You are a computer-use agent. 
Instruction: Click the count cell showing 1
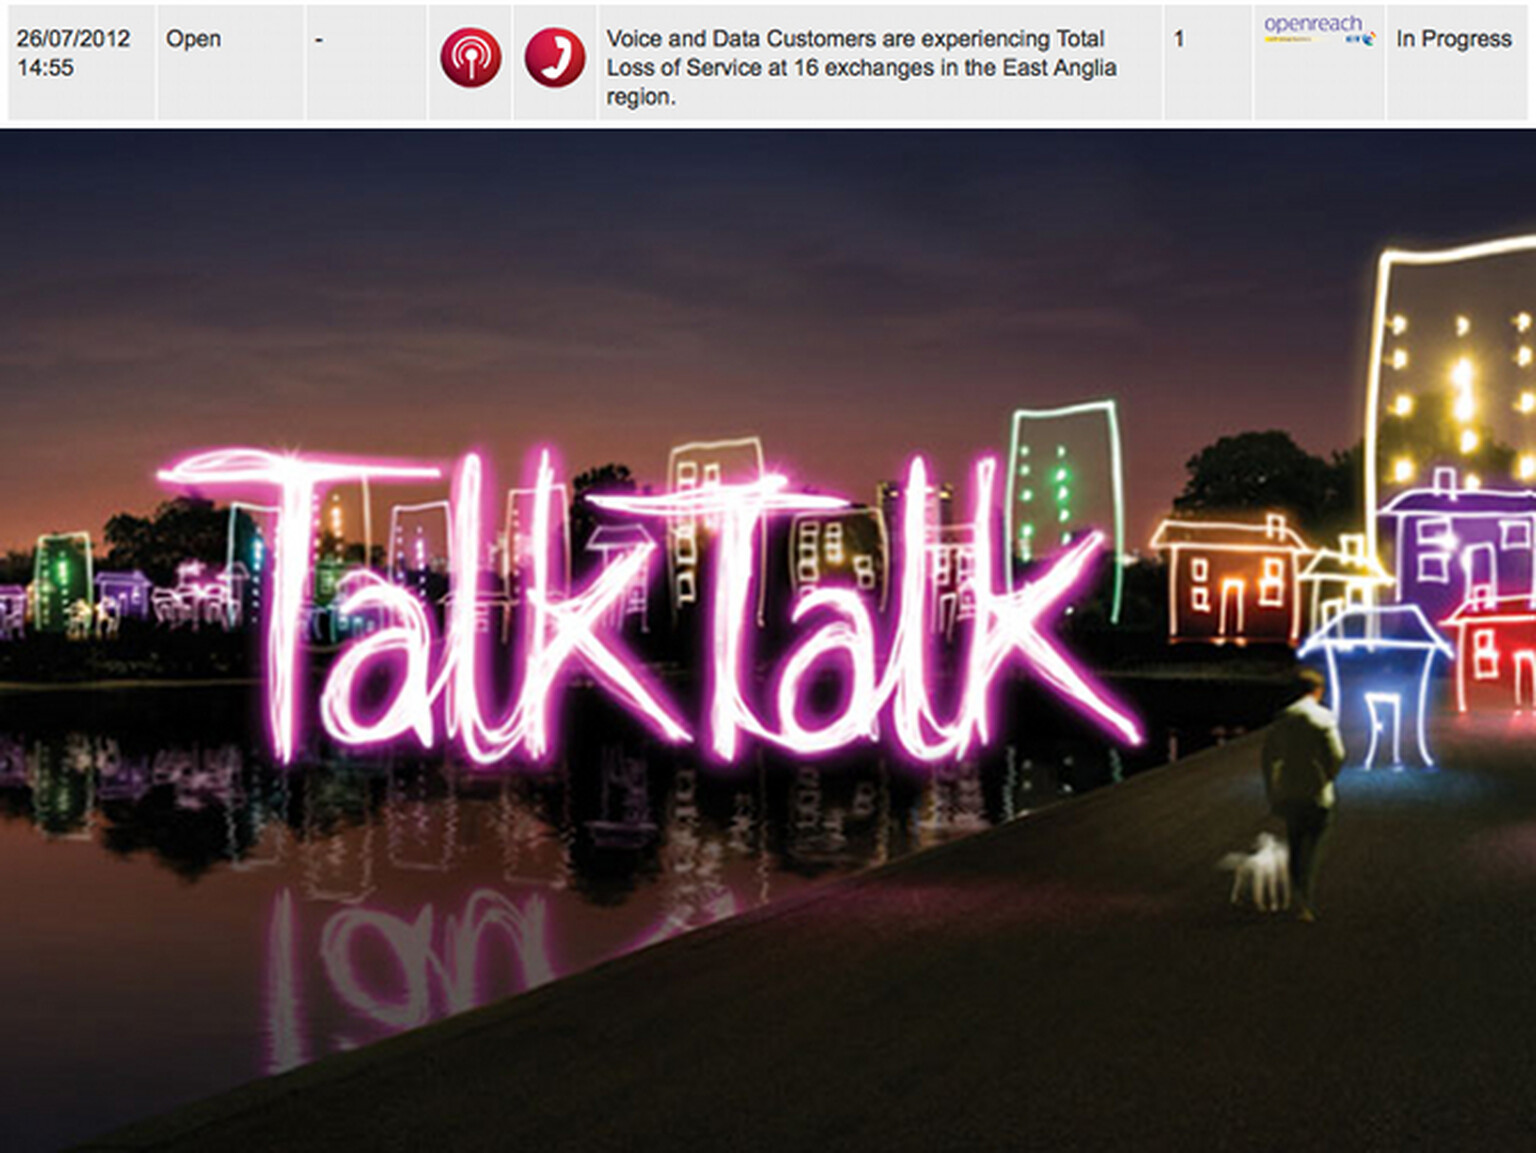point(1208,63)
